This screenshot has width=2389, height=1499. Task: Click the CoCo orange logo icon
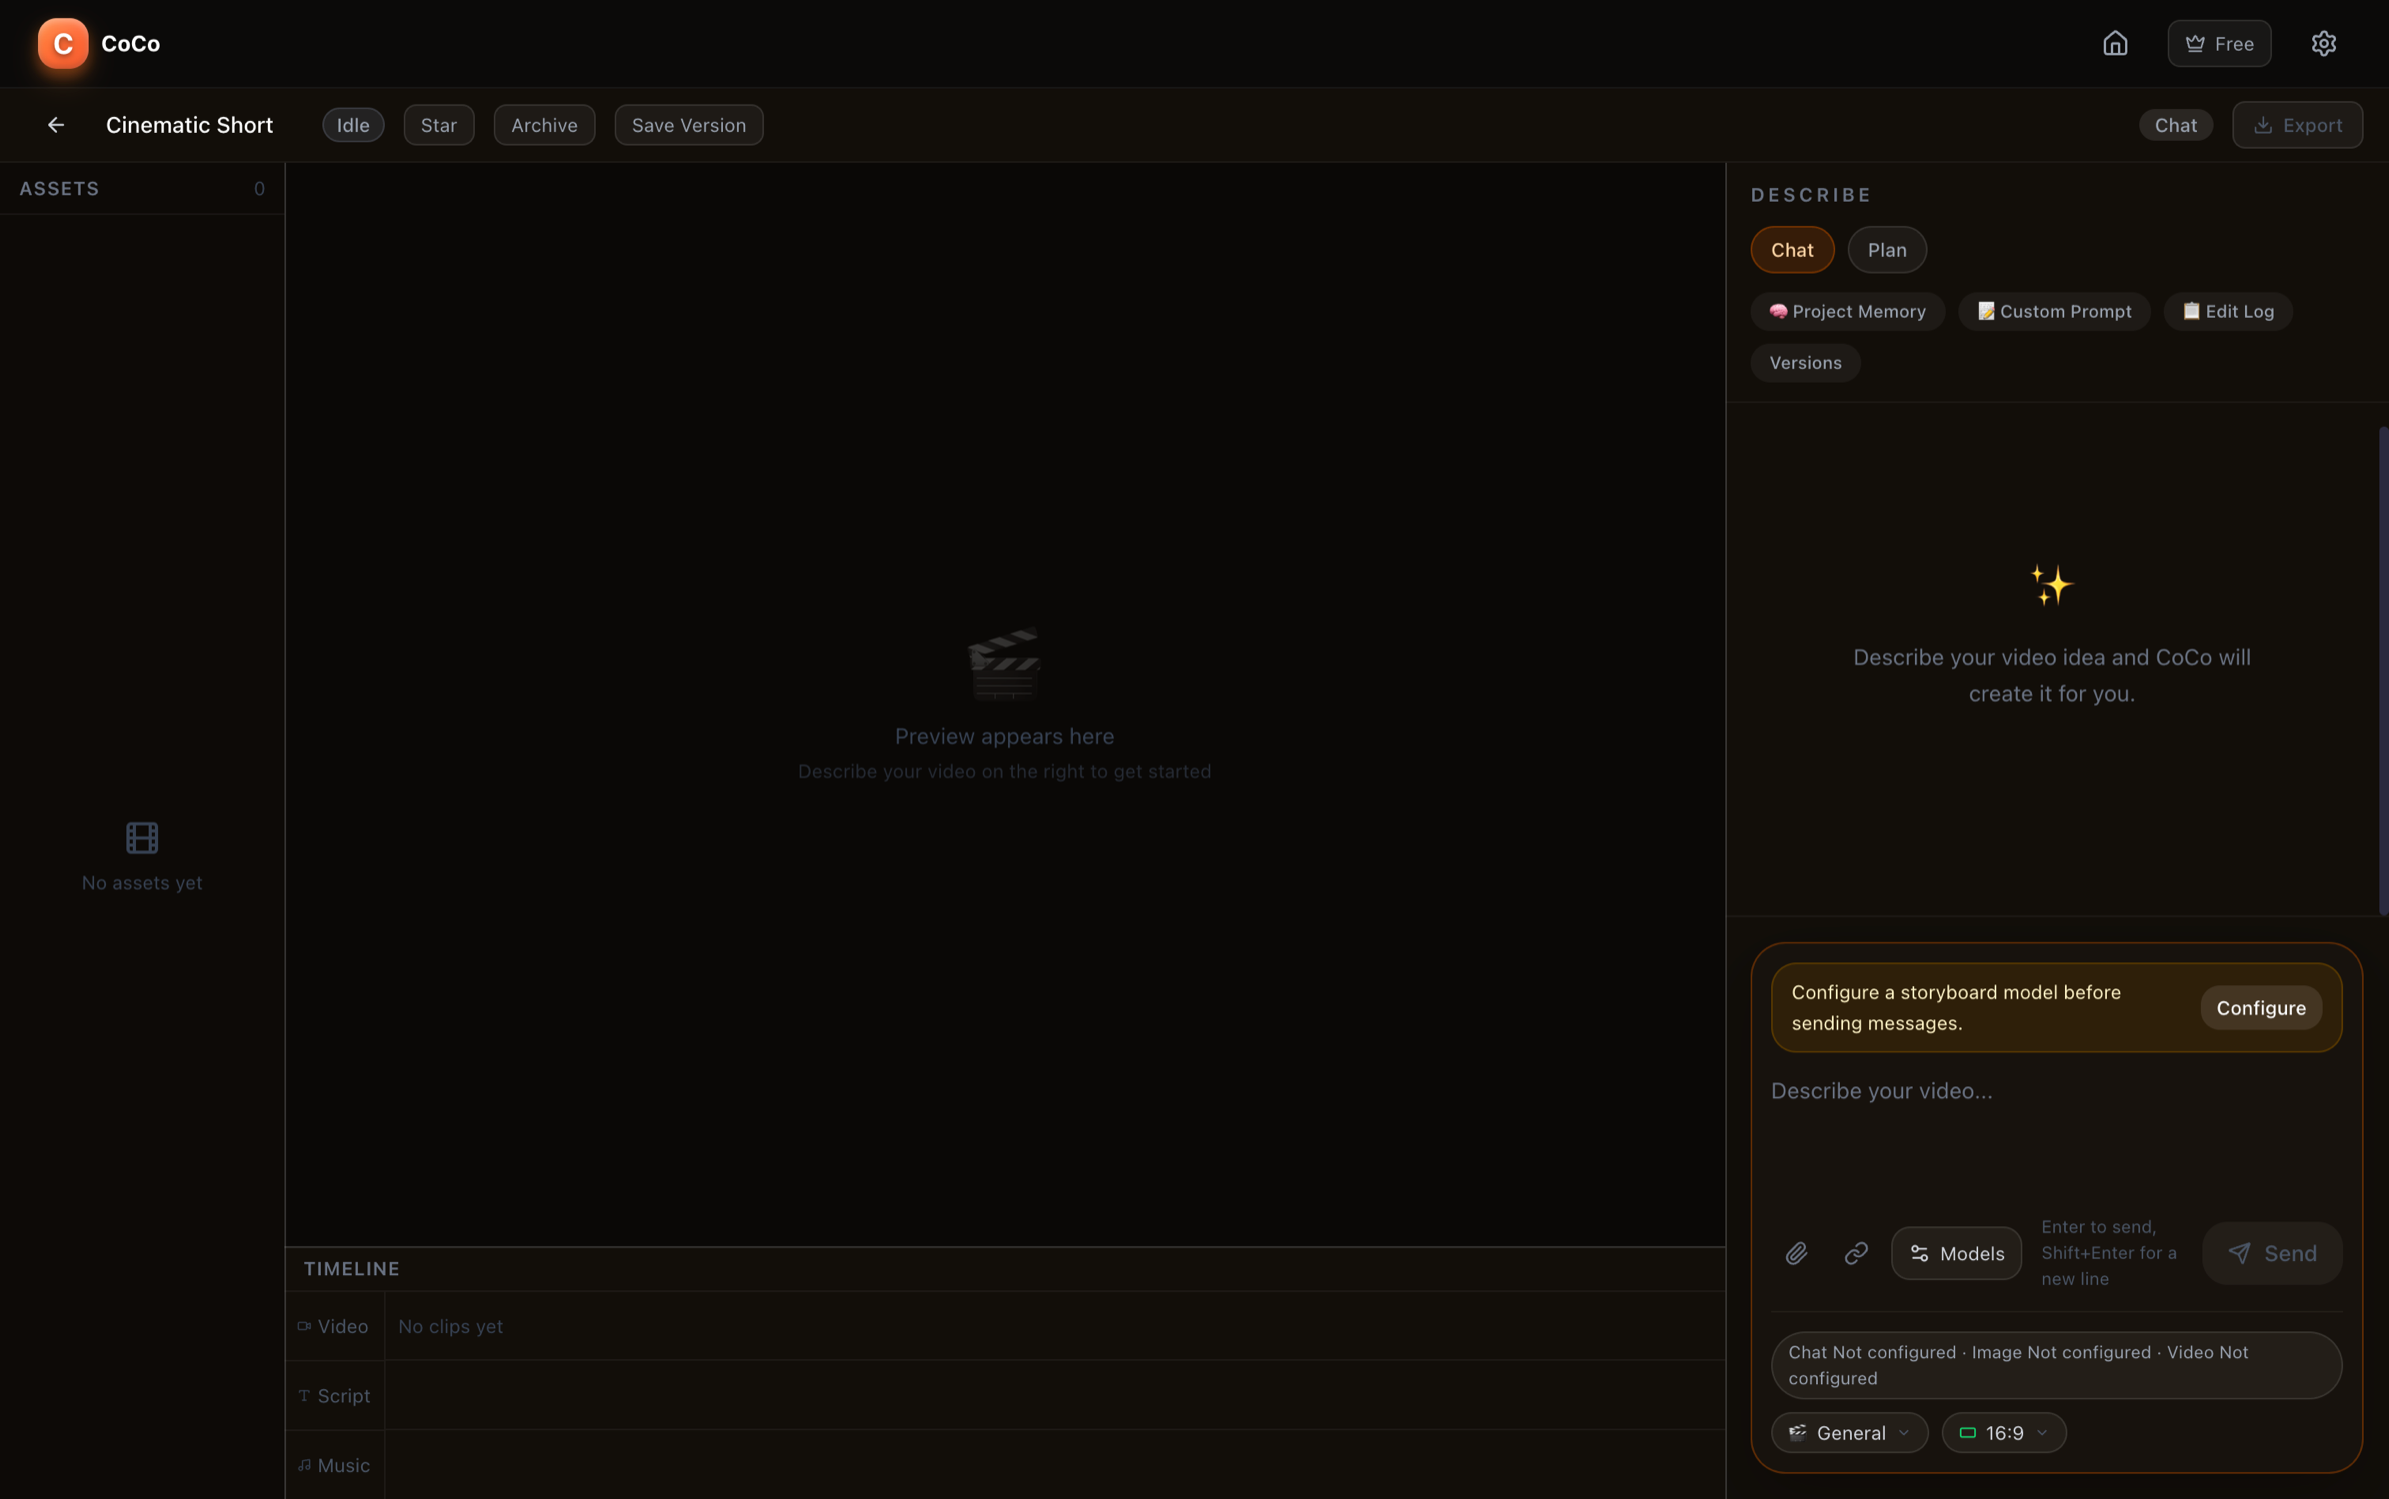coord(63,43)
